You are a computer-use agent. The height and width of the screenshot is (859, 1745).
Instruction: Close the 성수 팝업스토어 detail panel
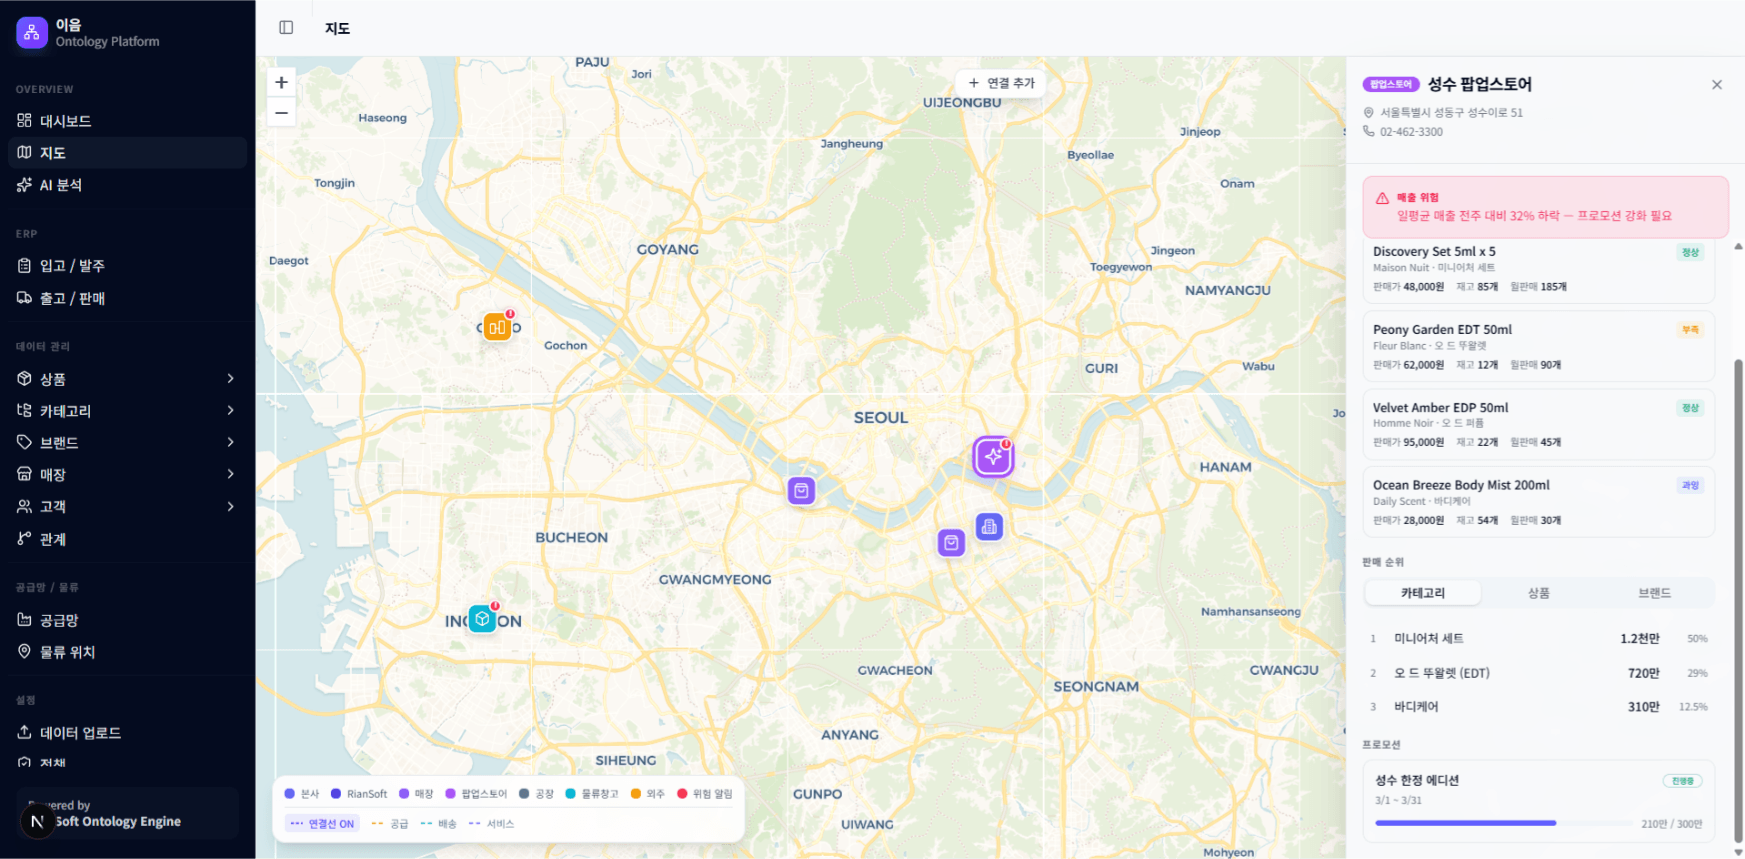[1717, 85]
